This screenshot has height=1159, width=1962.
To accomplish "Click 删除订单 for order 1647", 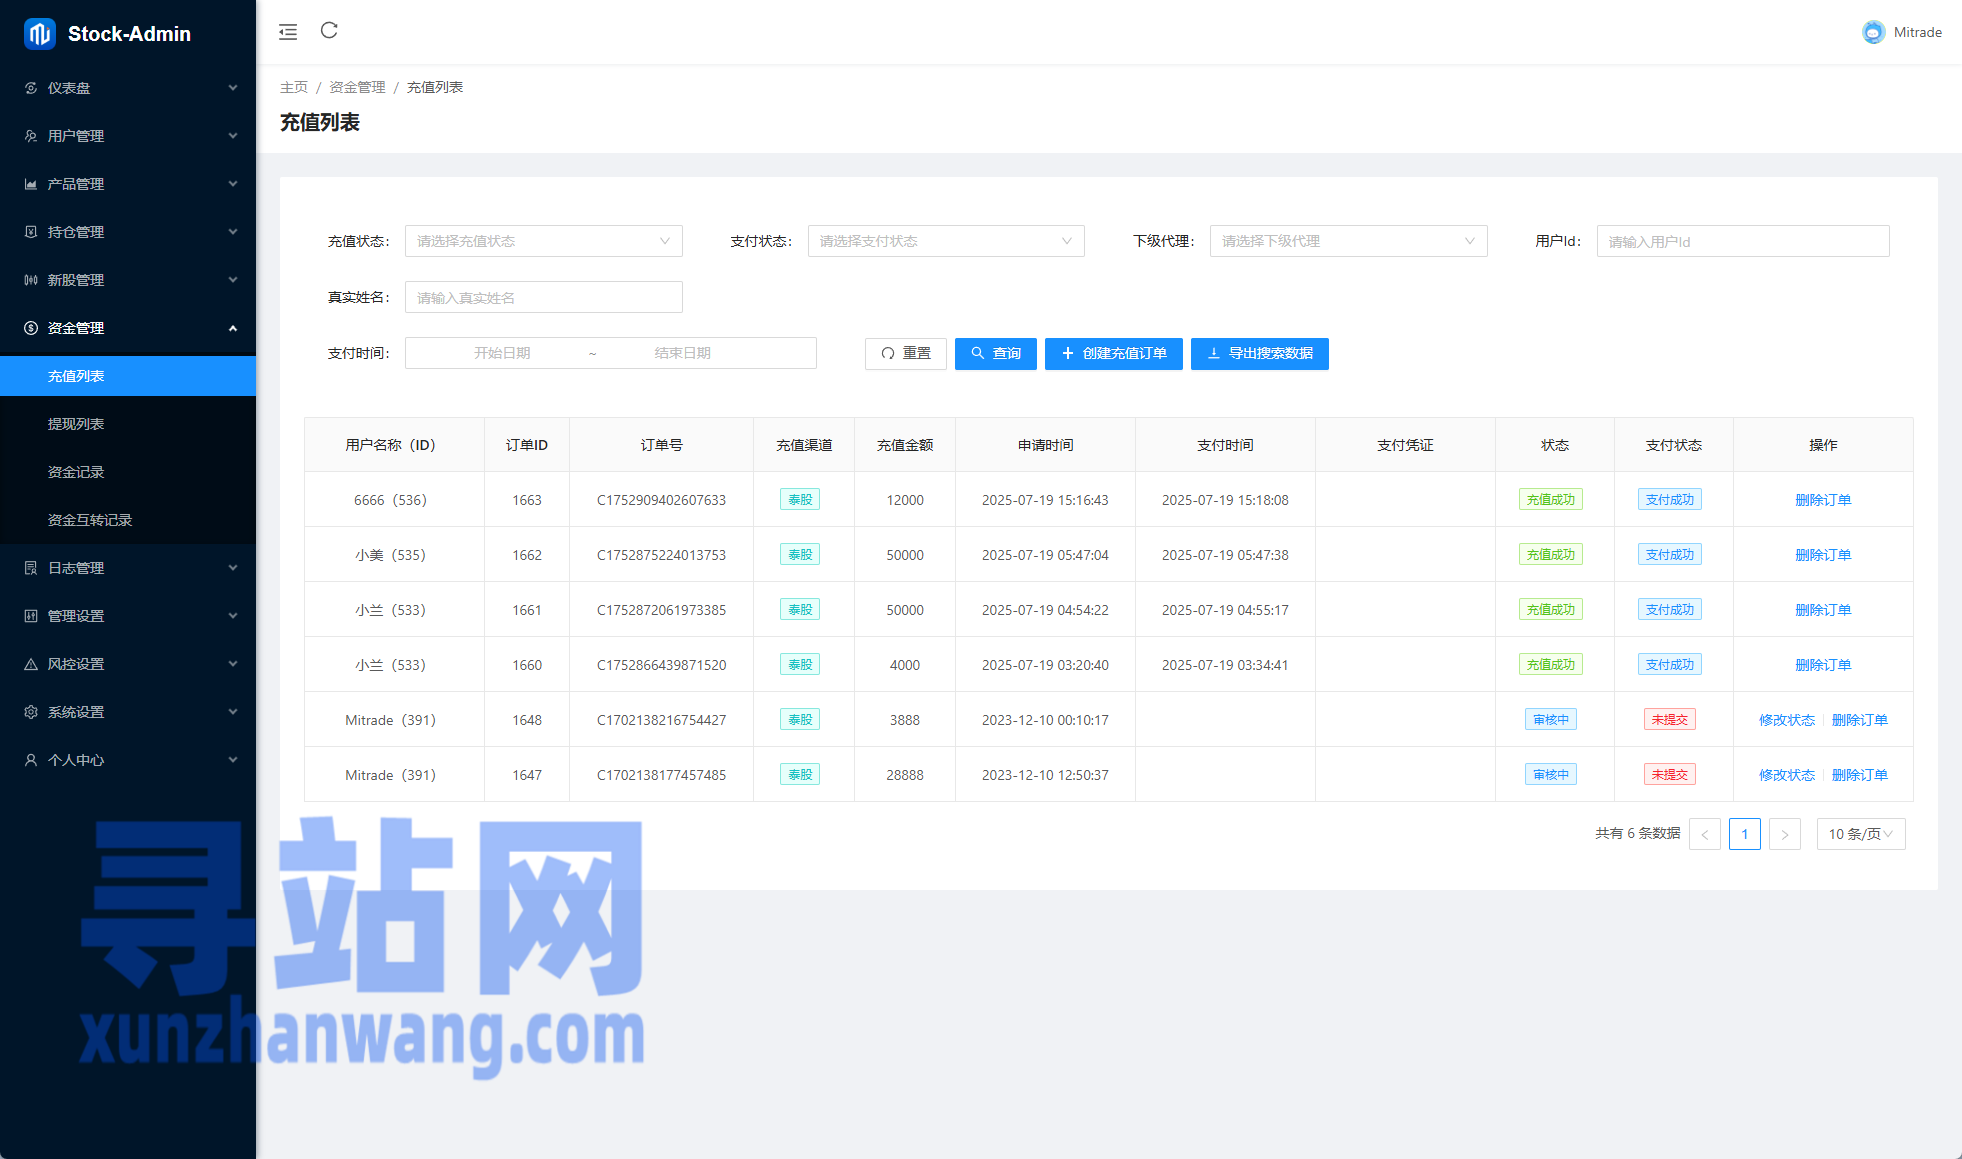I will 1860,775.
